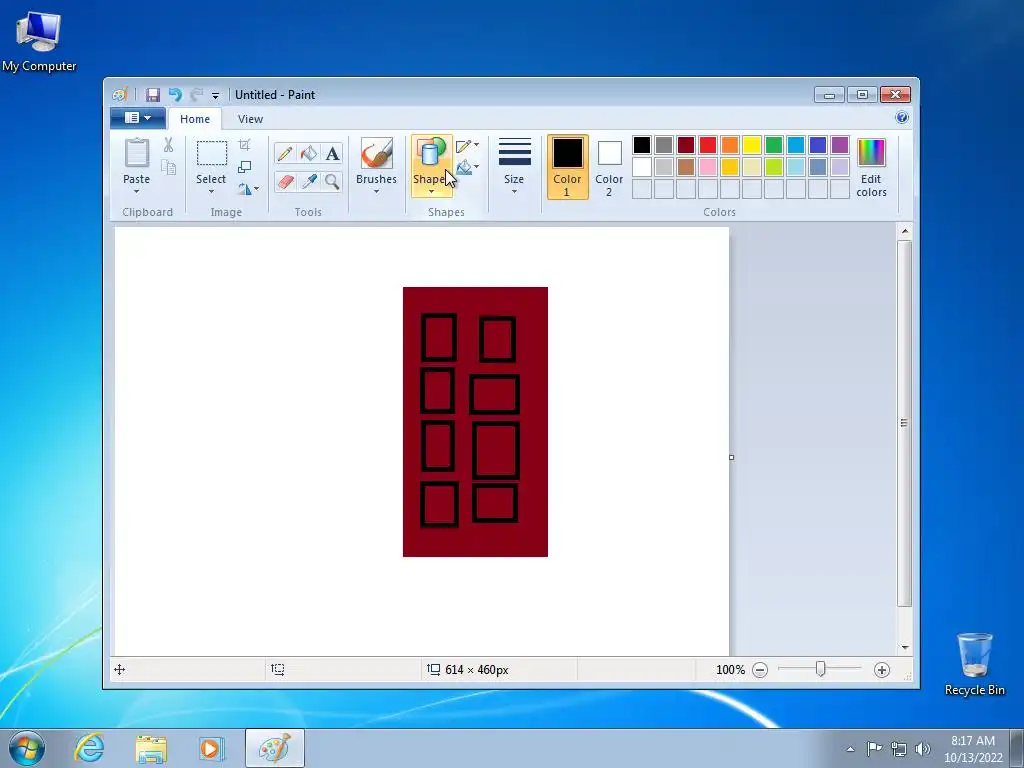This screenshot has height=768, width=1024.
Task: Expand the Brushes dropdown arrow
Action: [376, 191]
